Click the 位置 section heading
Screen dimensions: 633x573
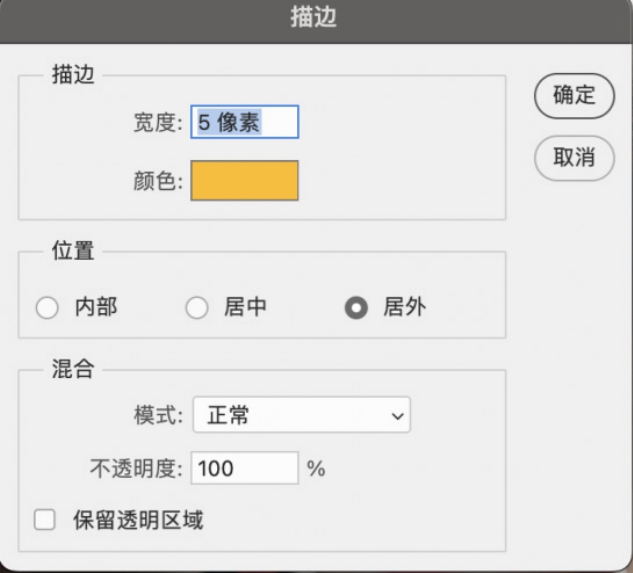[72, 251]
